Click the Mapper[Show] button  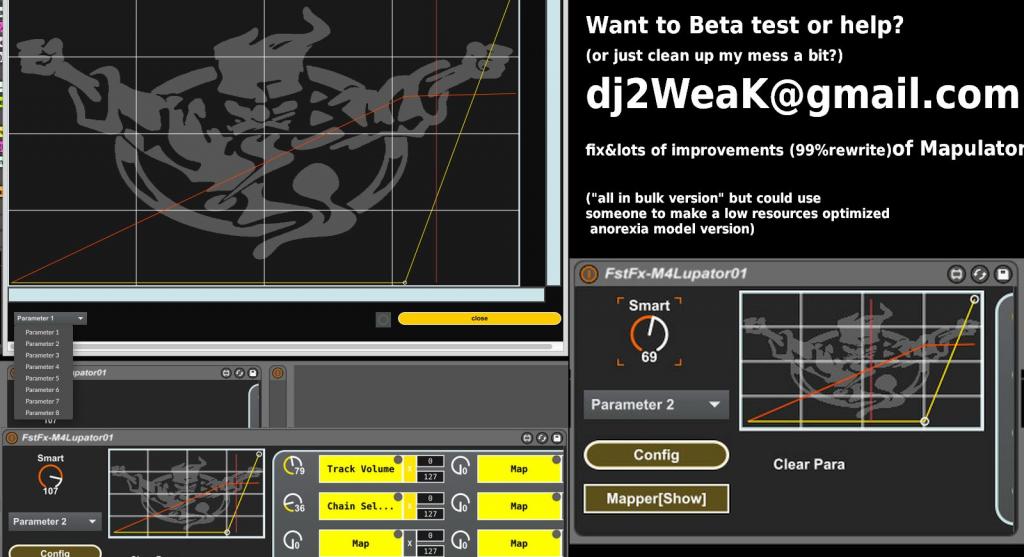pyautogui.click(x=656, y=499)
